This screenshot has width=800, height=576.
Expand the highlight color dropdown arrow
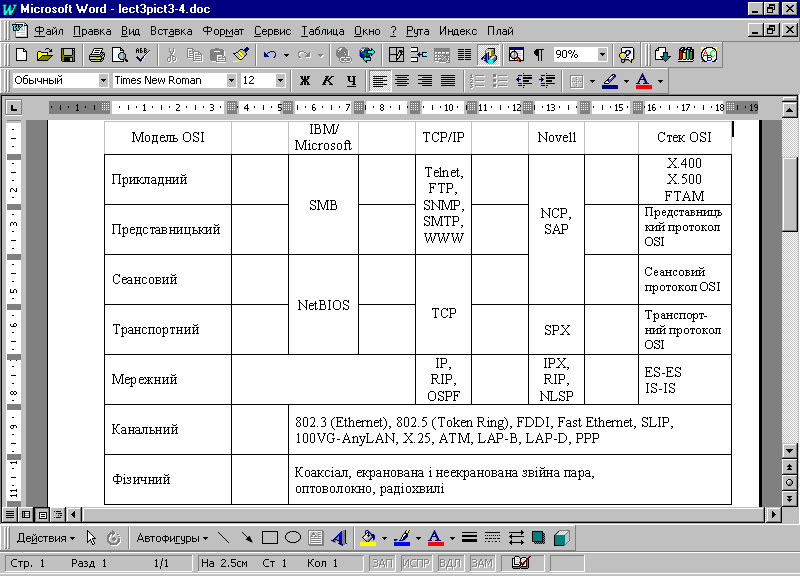point(626,81)
